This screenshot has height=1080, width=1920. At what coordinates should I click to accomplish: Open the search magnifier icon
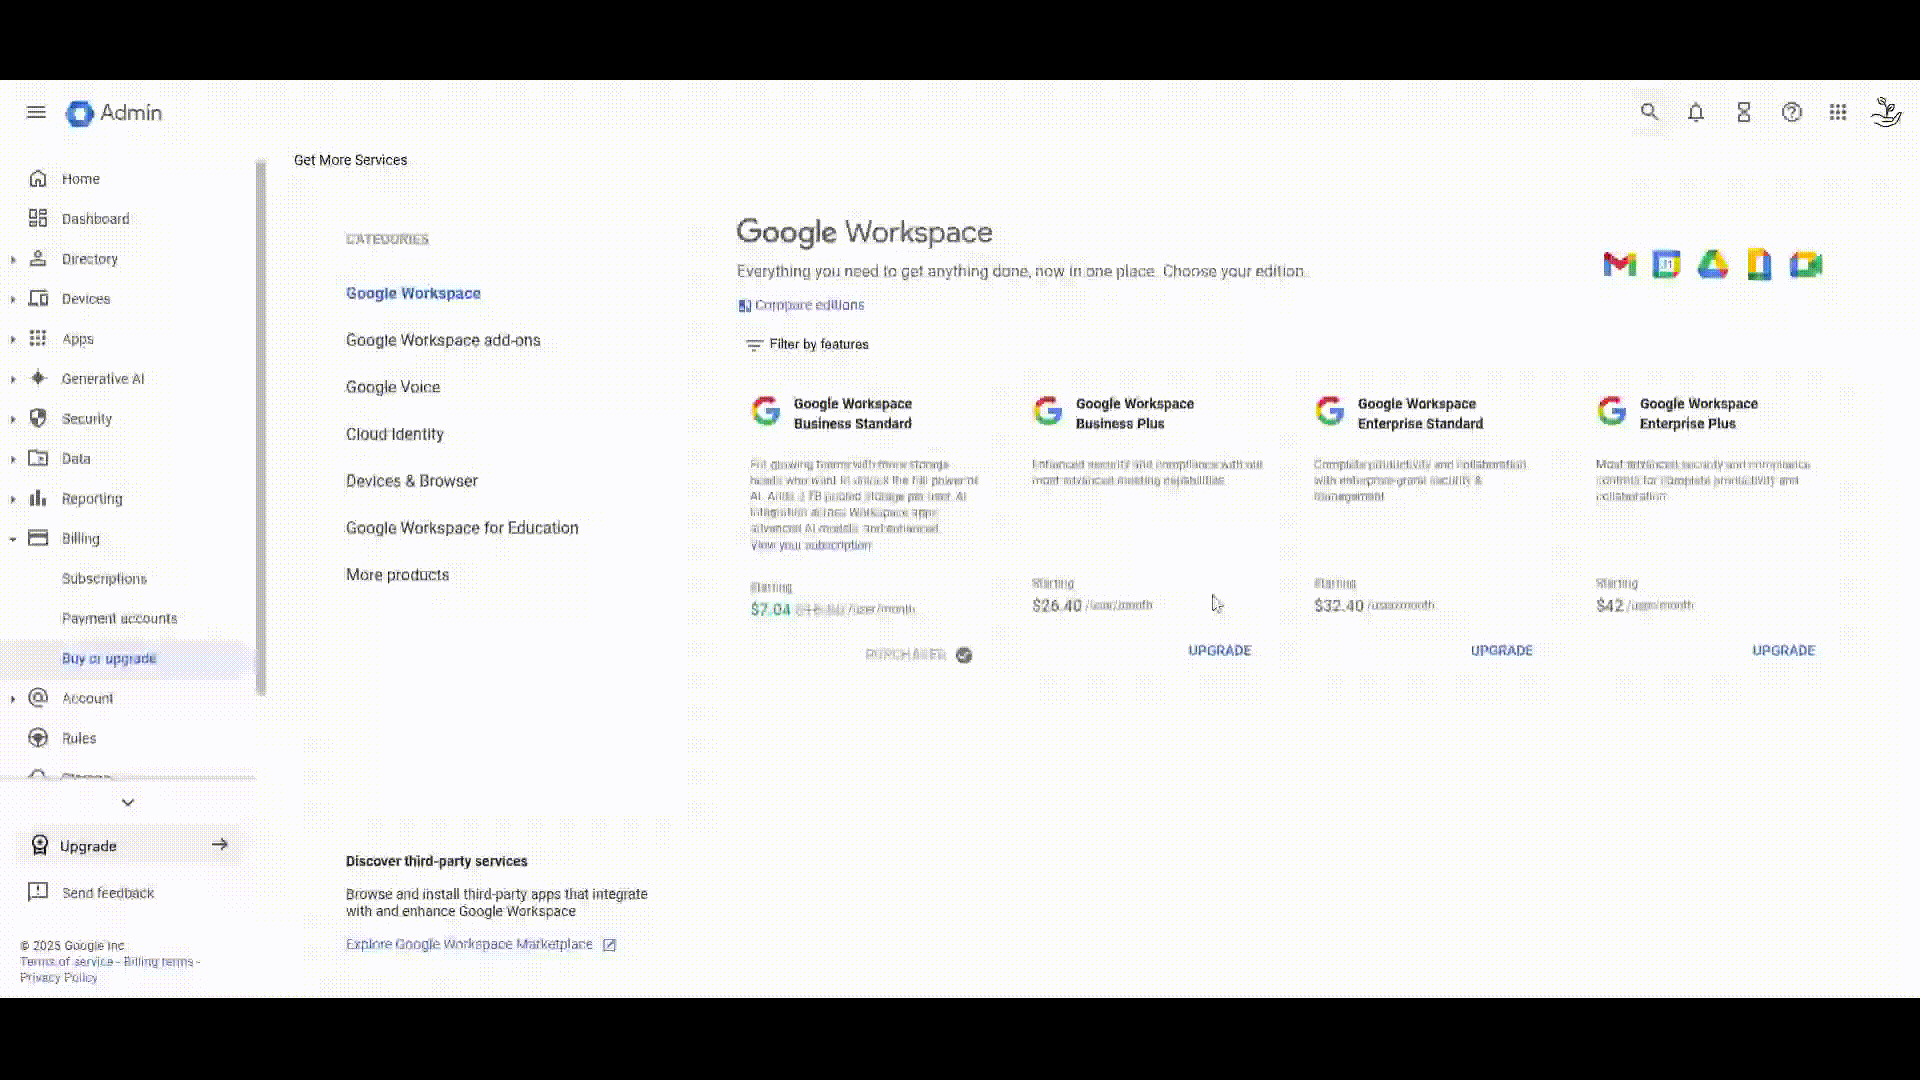click(x=1649, y=113)
